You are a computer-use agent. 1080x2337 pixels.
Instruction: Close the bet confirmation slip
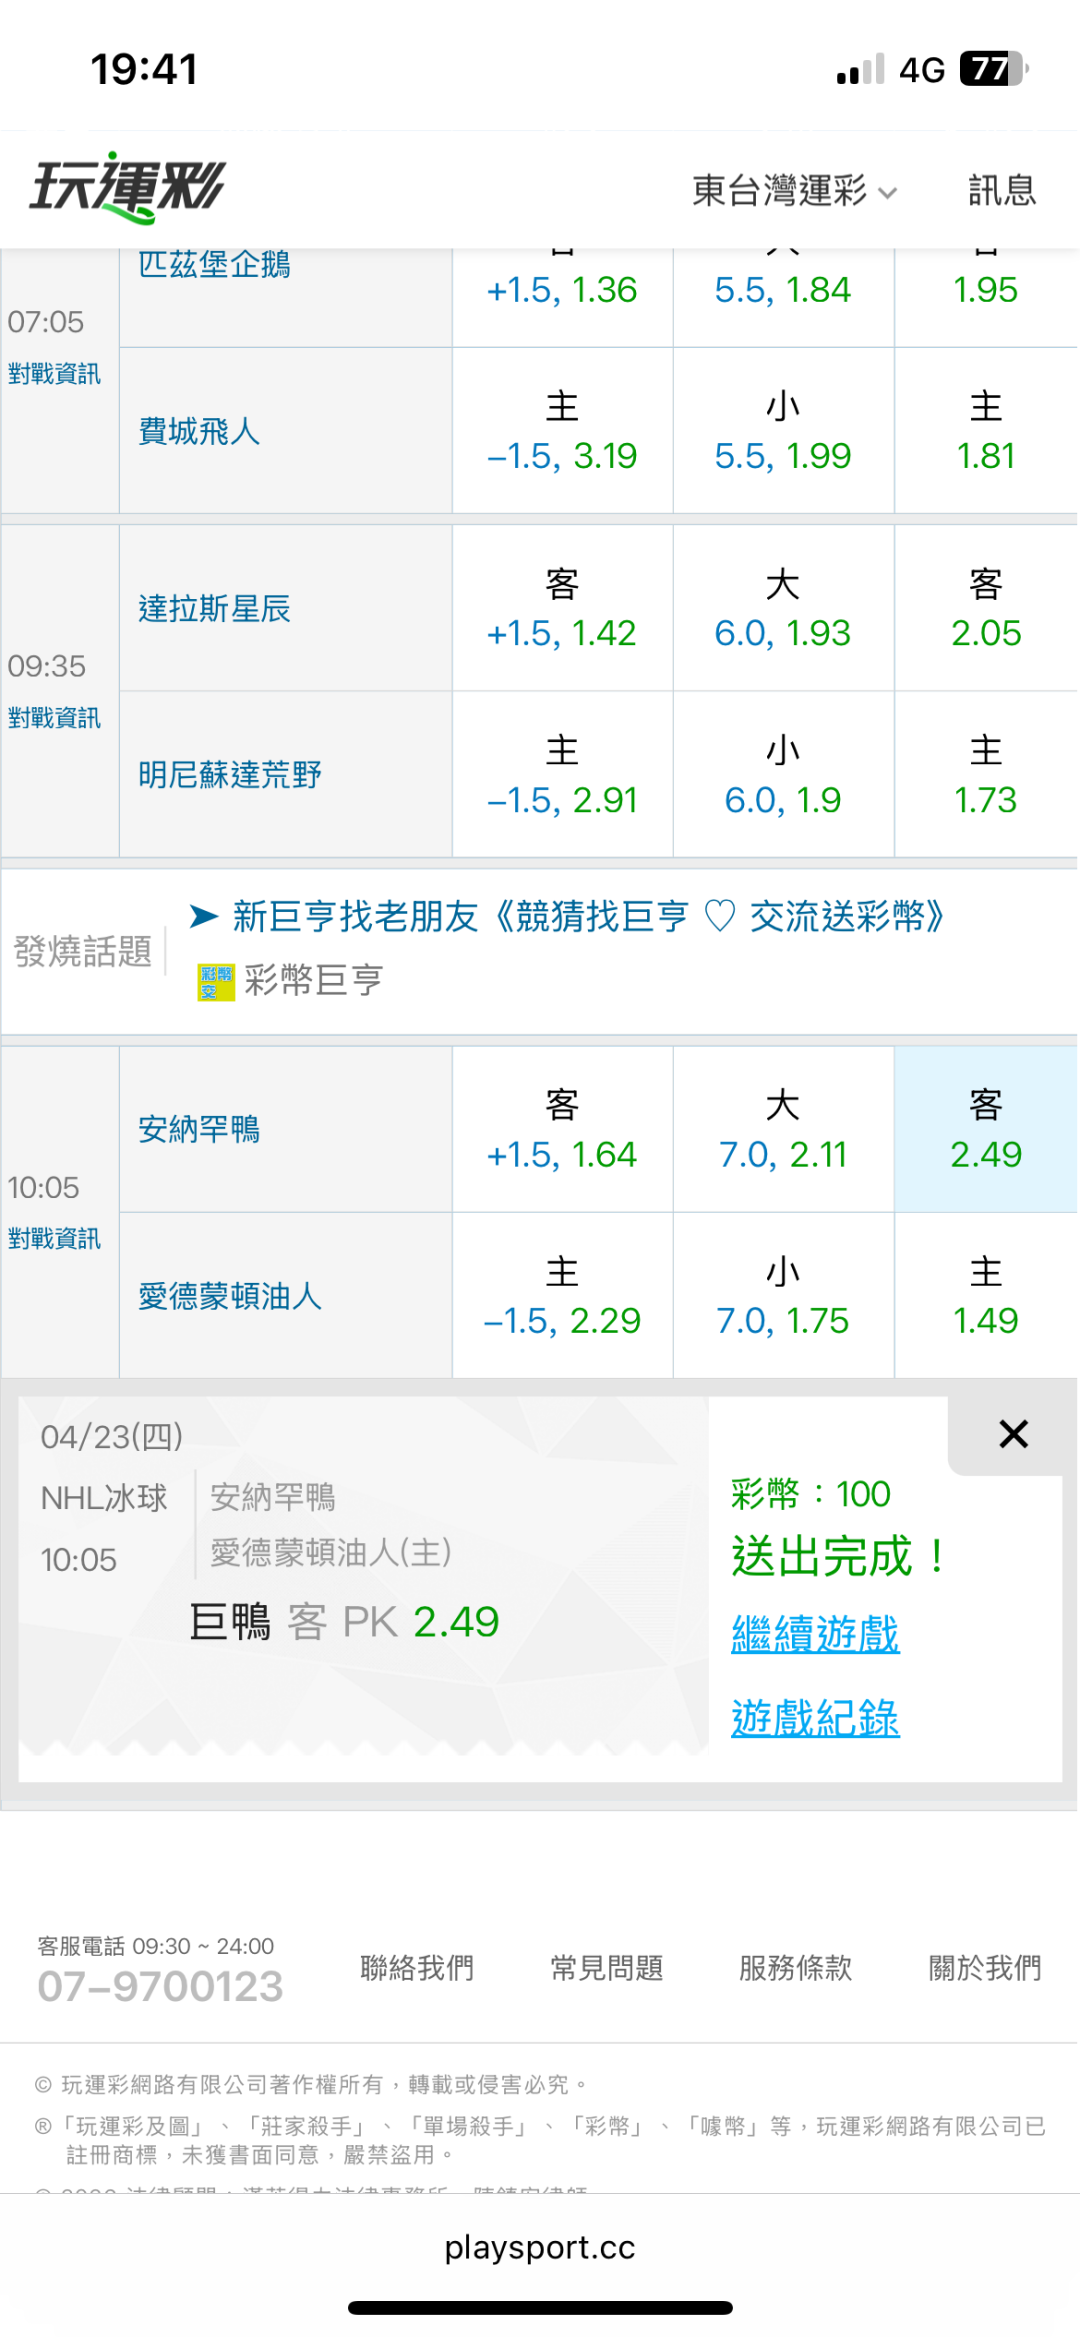pos(1013,1434)
